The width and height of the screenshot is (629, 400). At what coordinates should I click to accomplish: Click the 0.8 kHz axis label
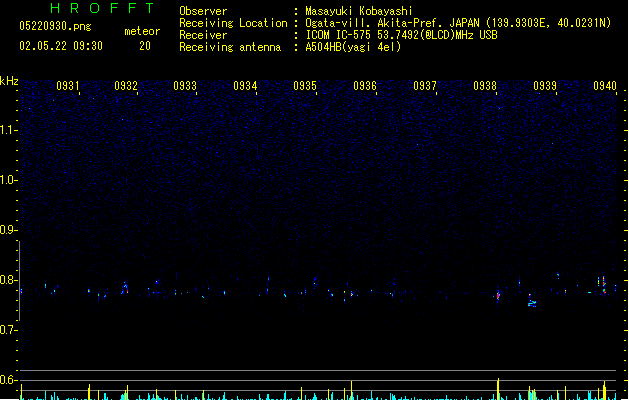pyautogui.click(x=8, y=280)
